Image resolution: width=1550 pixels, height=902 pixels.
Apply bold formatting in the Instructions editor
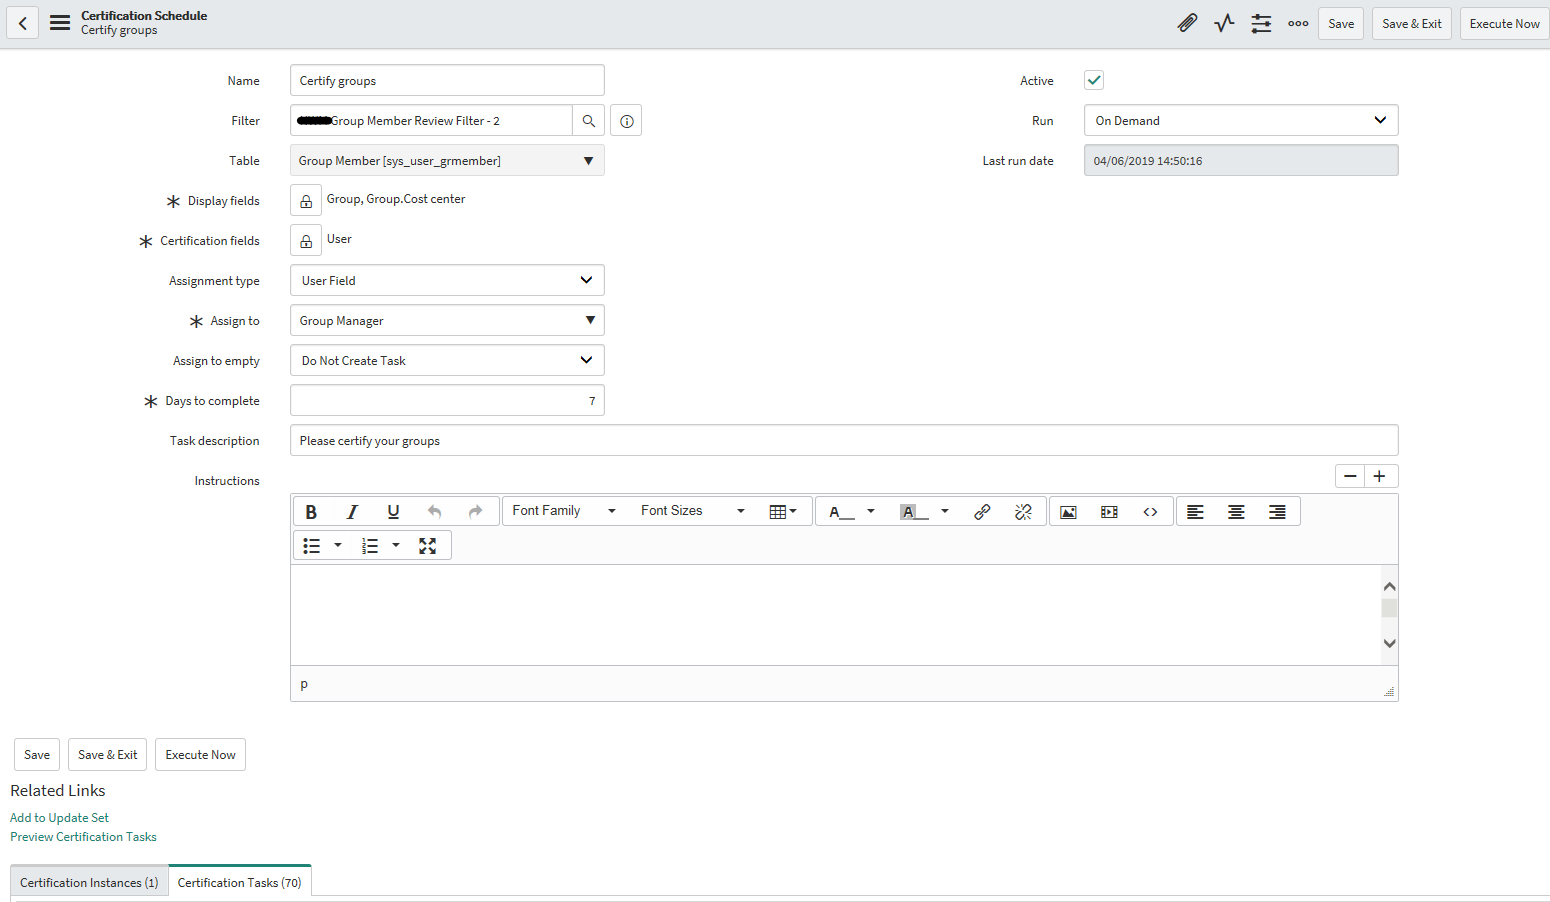[x=311, y=511]
